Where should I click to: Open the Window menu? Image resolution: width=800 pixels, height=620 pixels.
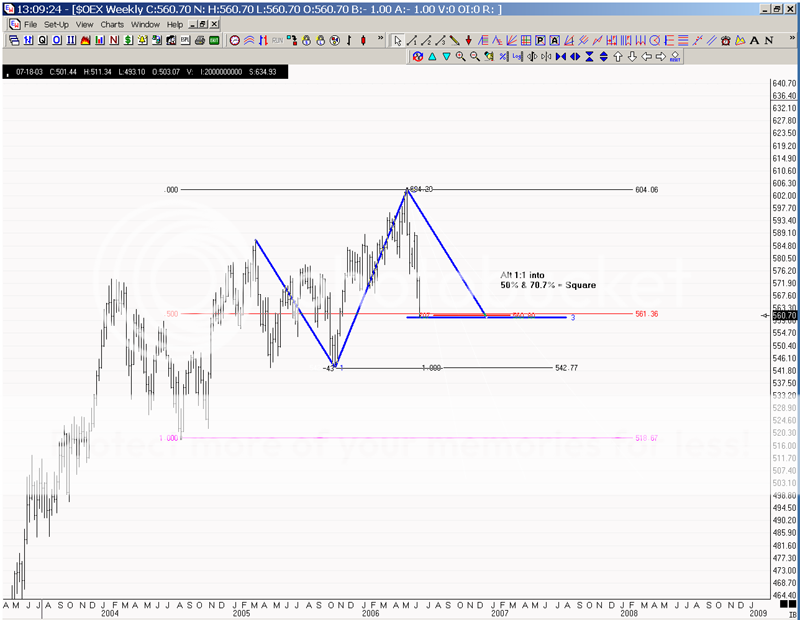(145, 24)
